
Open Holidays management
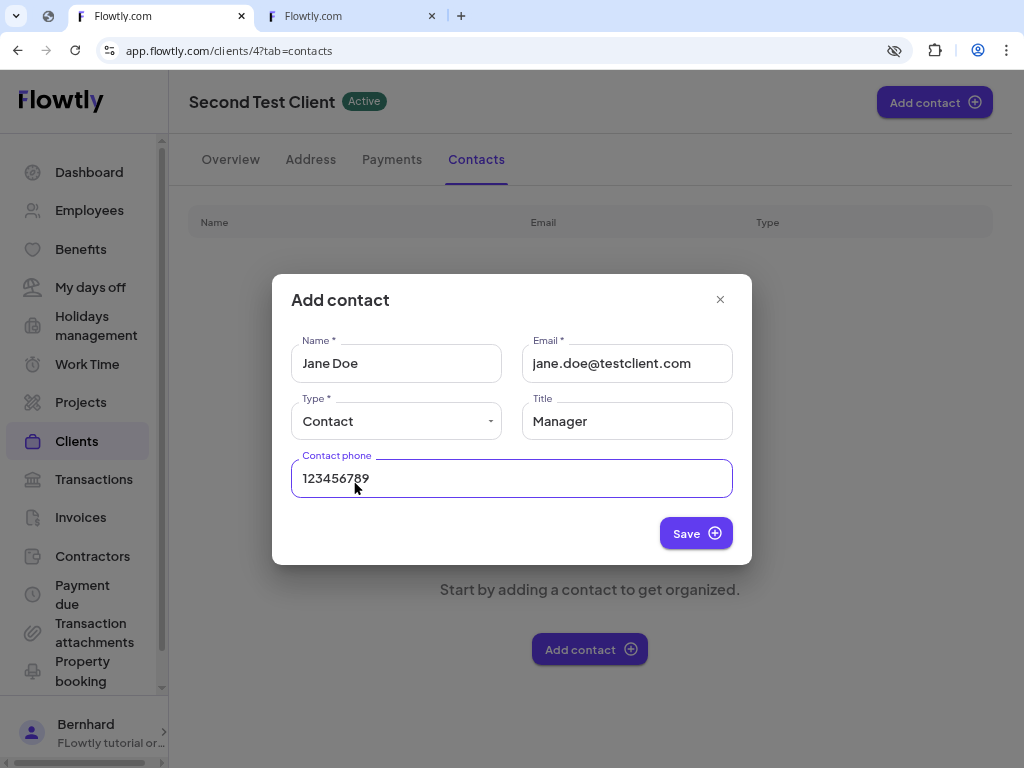pos(31,325)
